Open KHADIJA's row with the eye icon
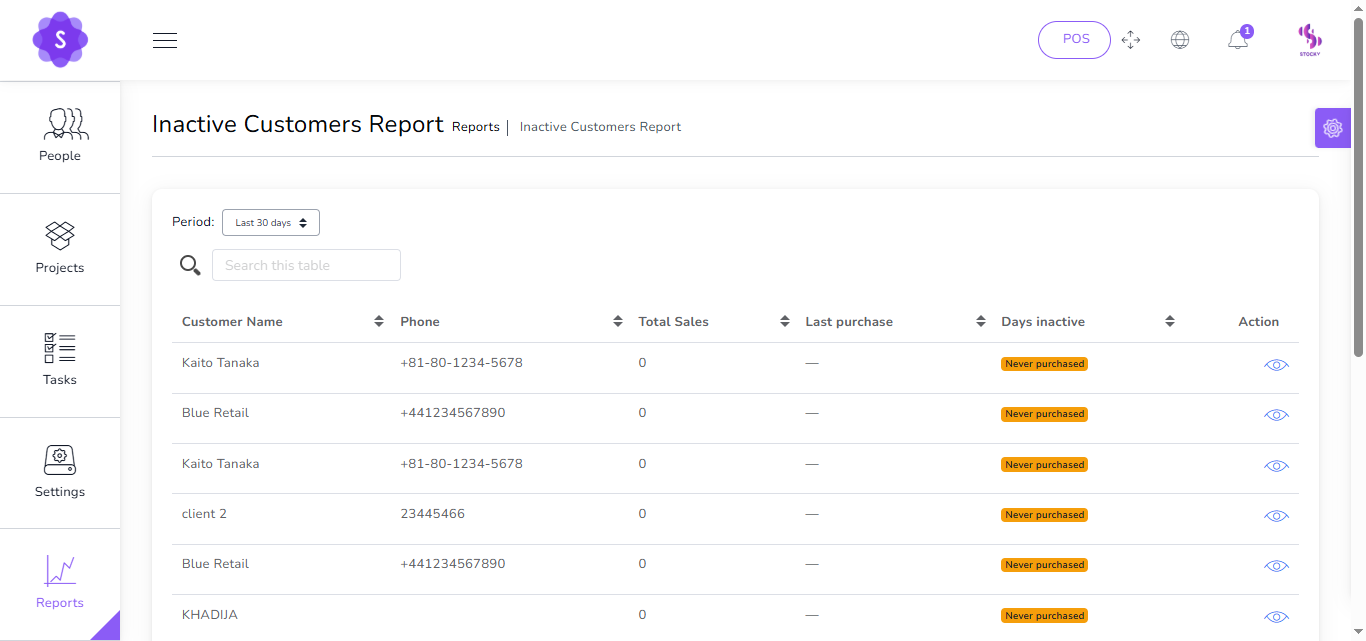 click(x=1276, y=617)
